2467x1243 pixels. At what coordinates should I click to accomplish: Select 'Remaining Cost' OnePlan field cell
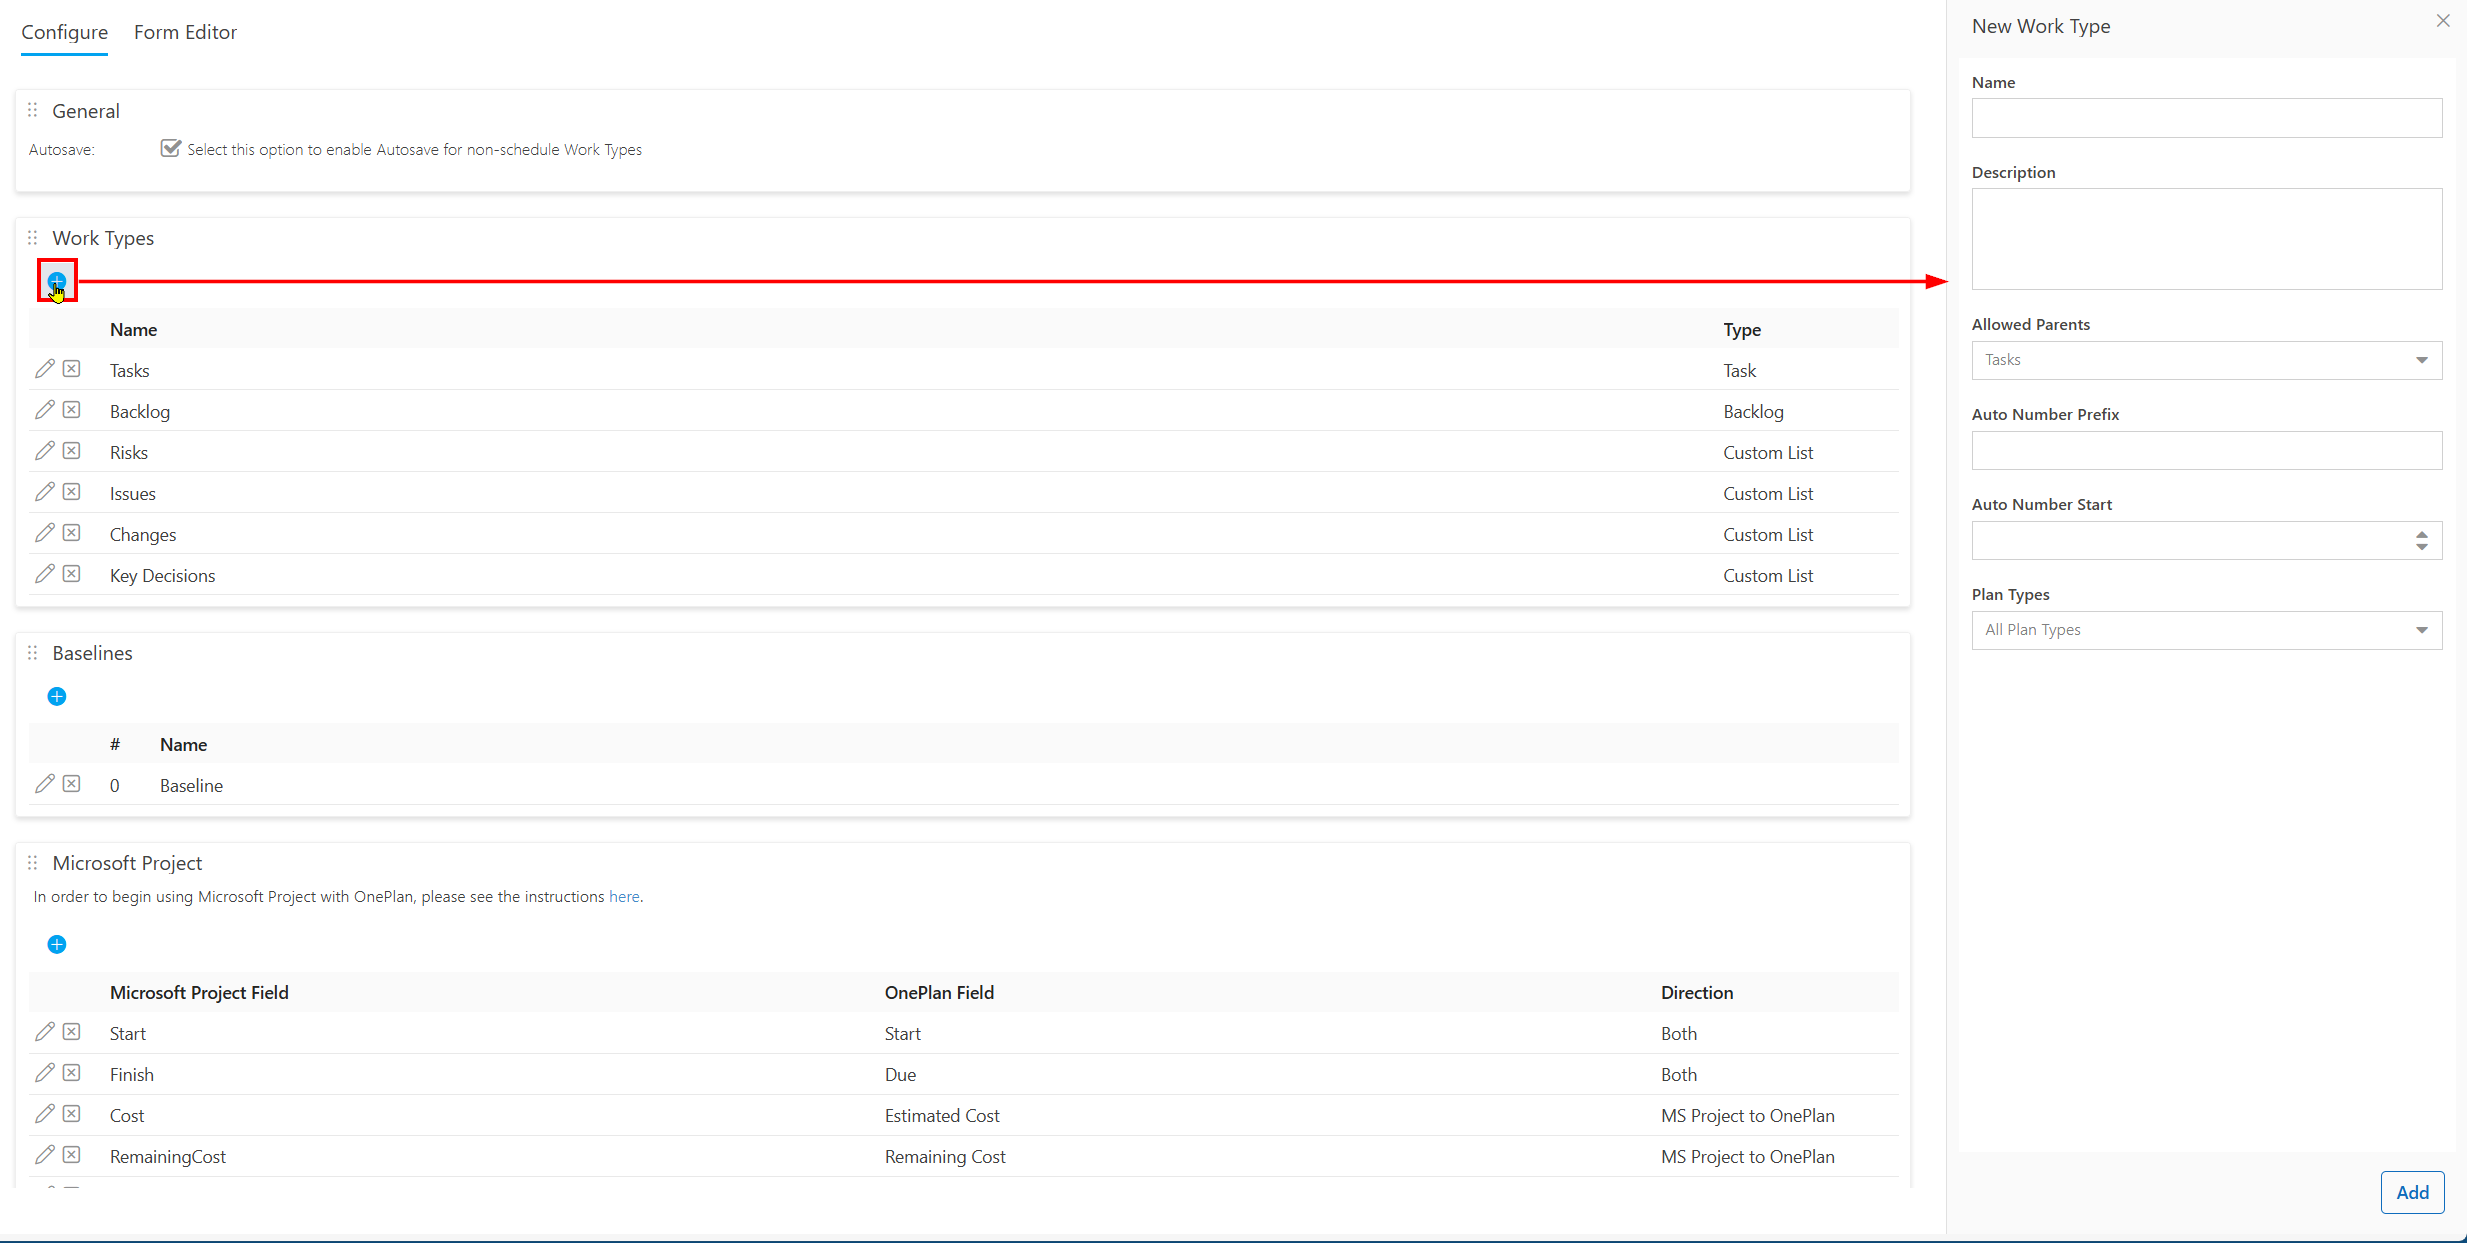945,1156
